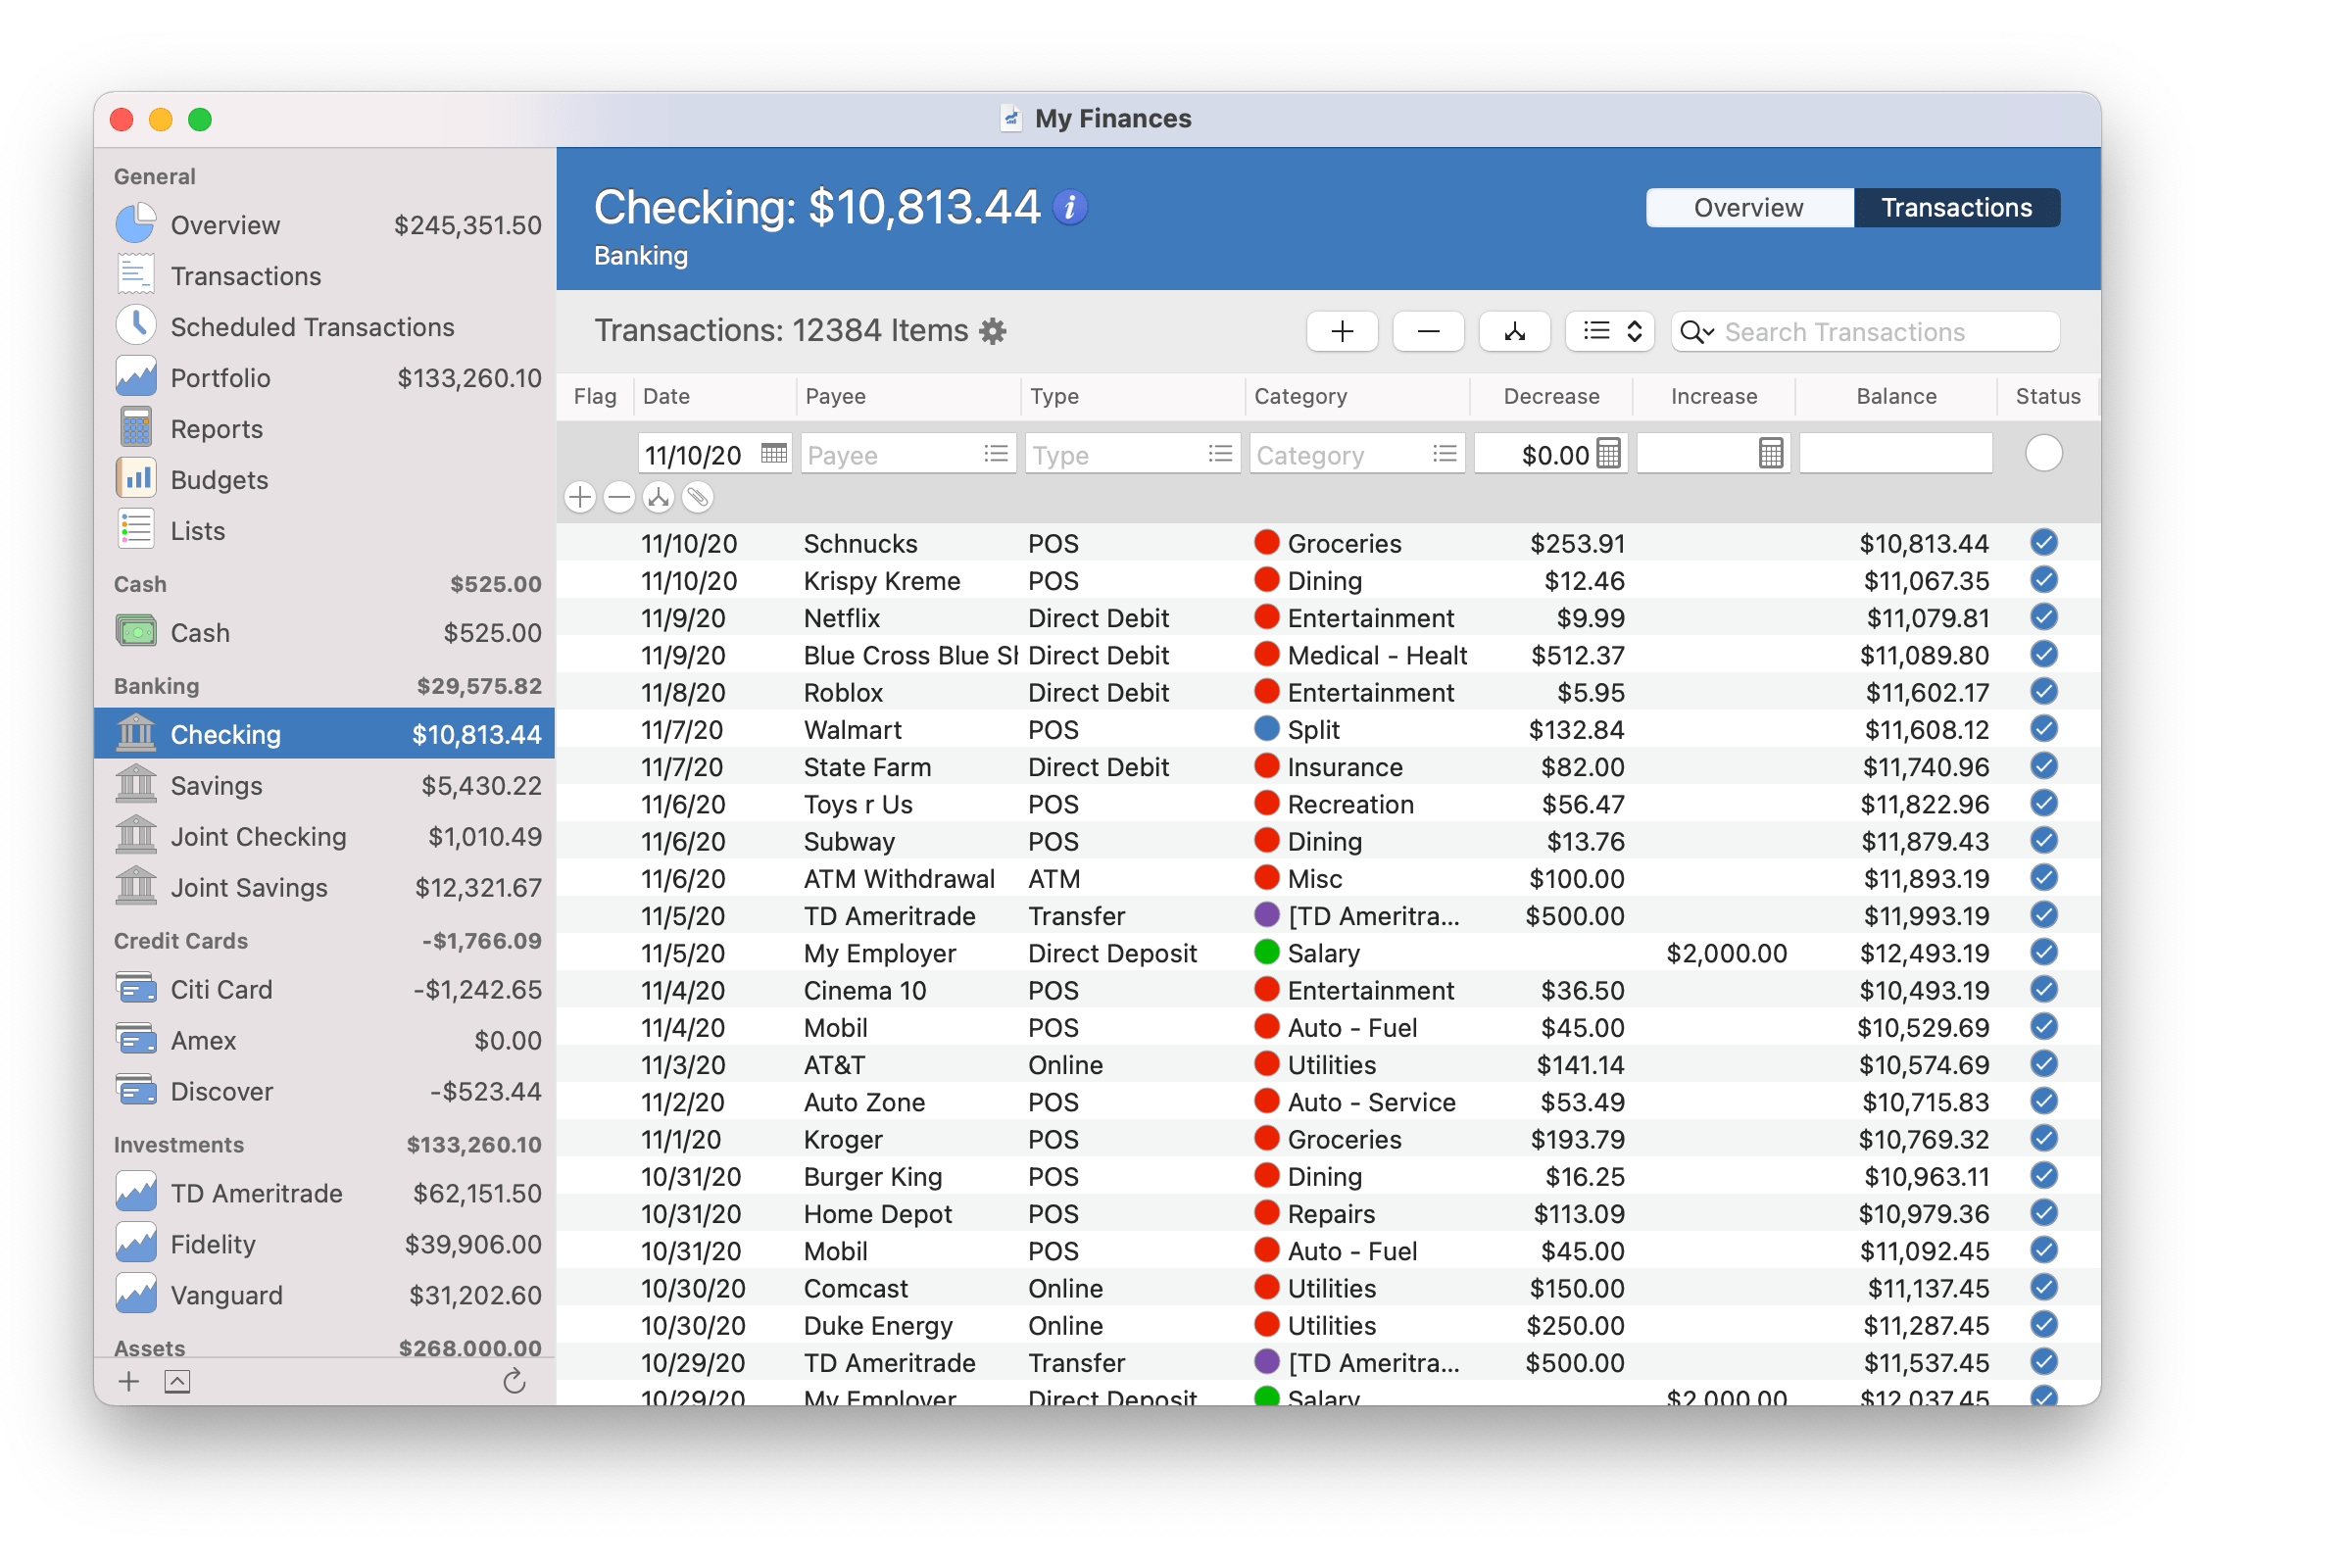Open the date calendar picker icon

773,454
